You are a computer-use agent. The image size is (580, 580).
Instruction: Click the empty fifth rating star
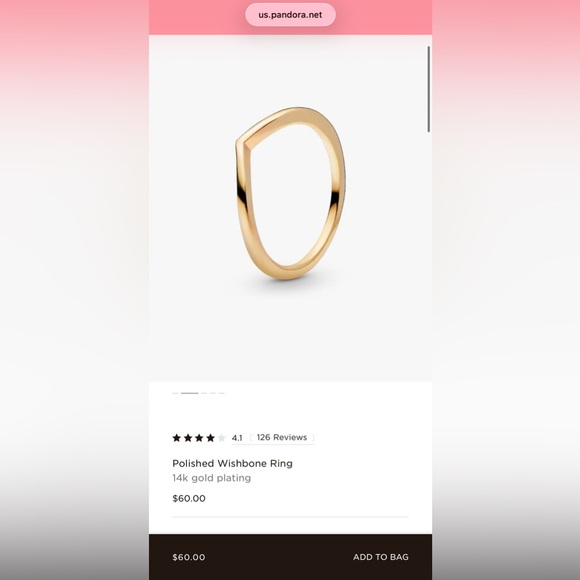pyautogui.click(x=222, y=438)
